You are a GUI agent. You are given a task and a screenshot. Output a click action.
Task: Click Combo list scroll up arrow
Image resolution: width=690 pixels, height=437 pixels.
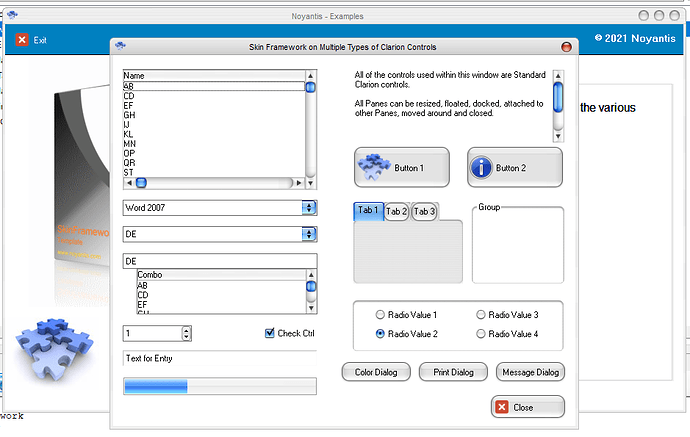click(311, 275)
